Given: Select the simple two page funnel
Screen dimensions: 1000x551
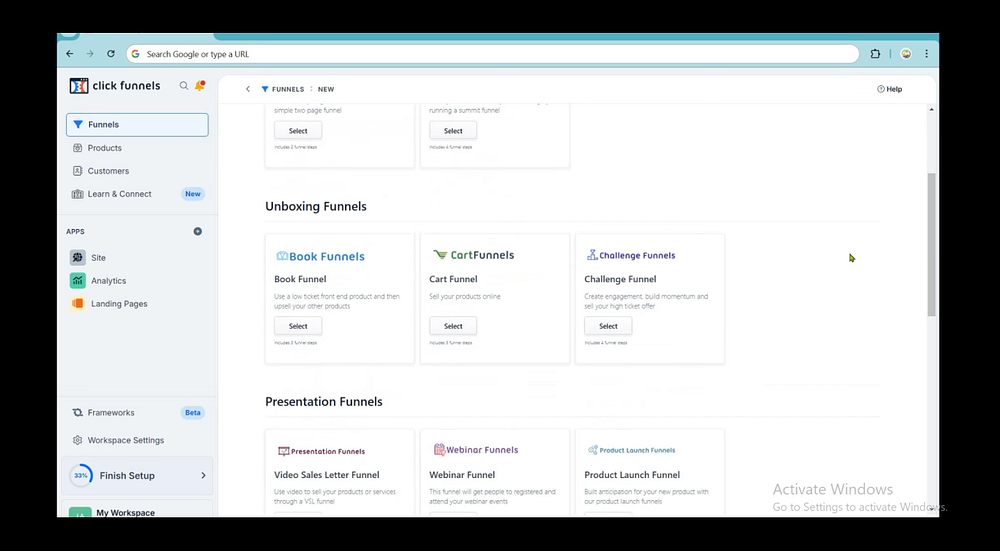Looking at the screenshot, I should click(298, 131).
